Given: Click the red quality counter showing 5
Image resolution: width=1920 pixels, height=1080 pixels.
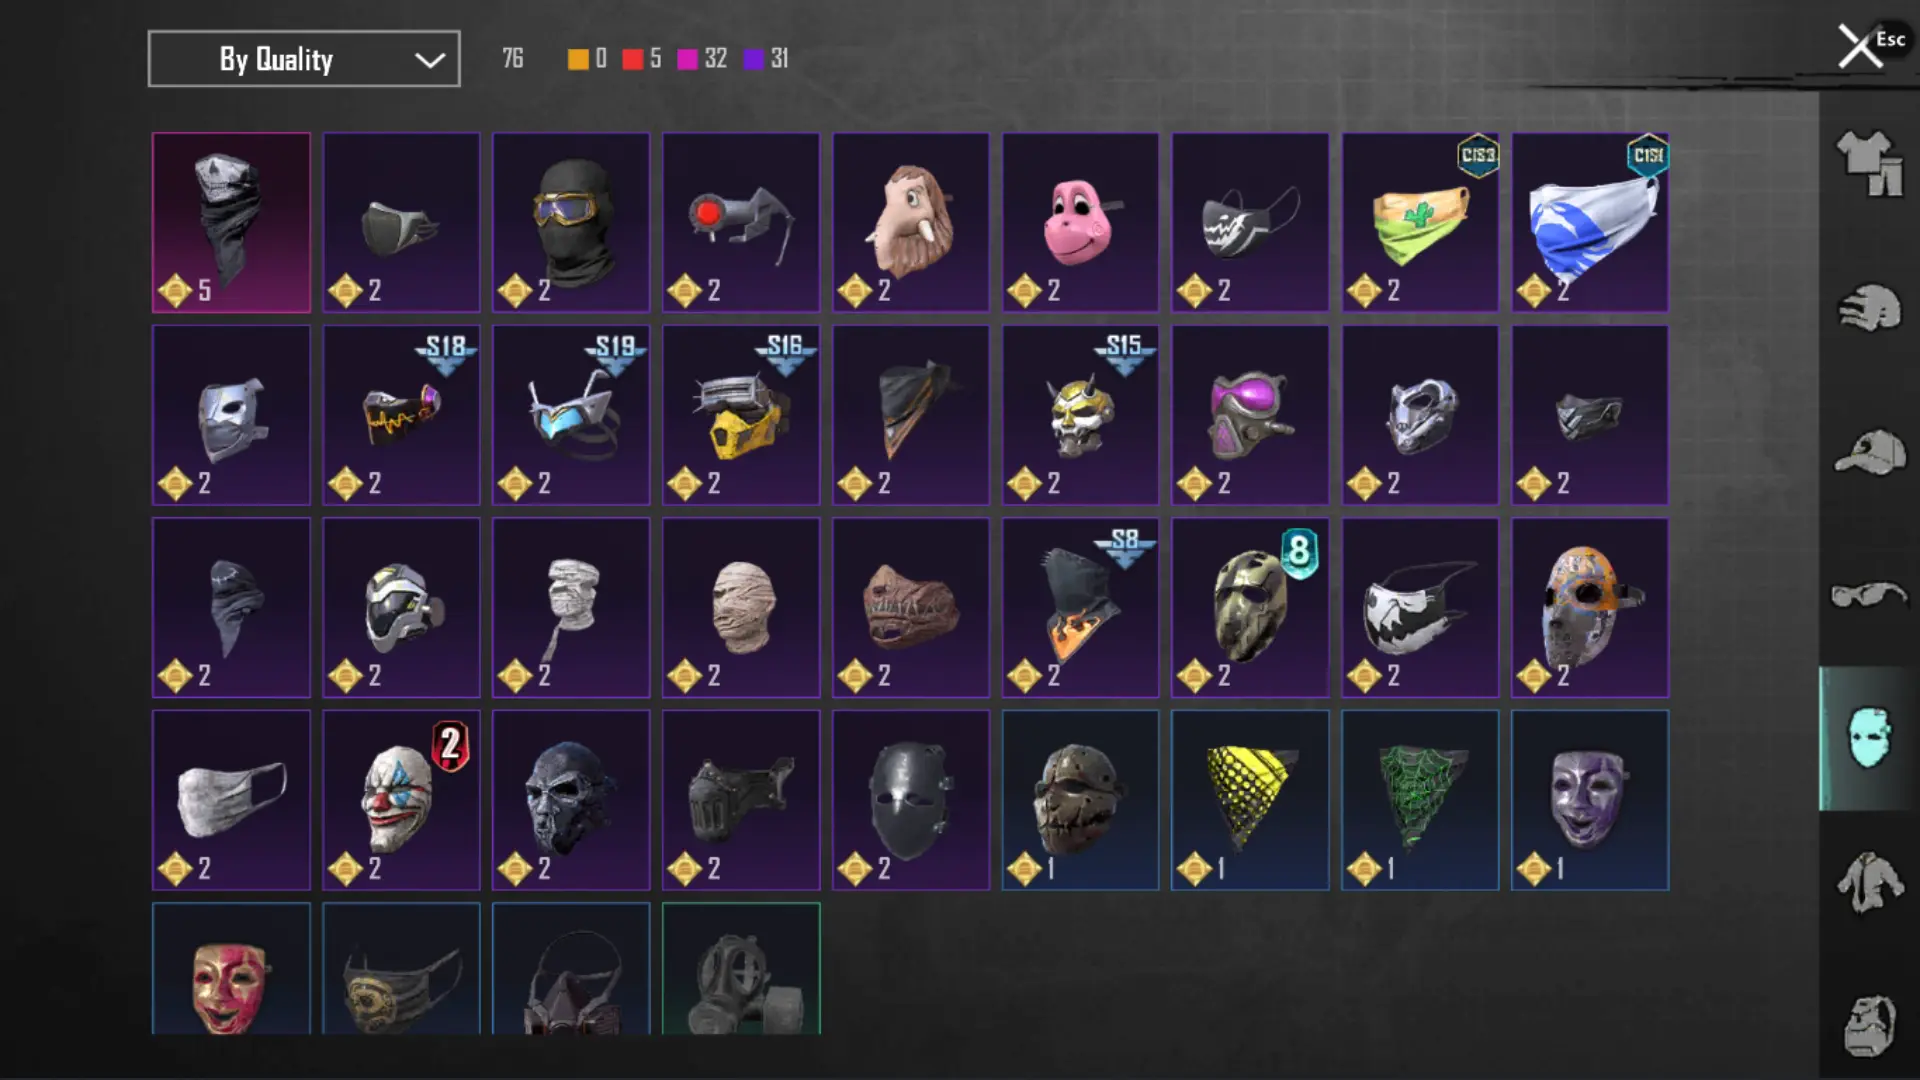Looking at the screenshot, I should (642, 59).
